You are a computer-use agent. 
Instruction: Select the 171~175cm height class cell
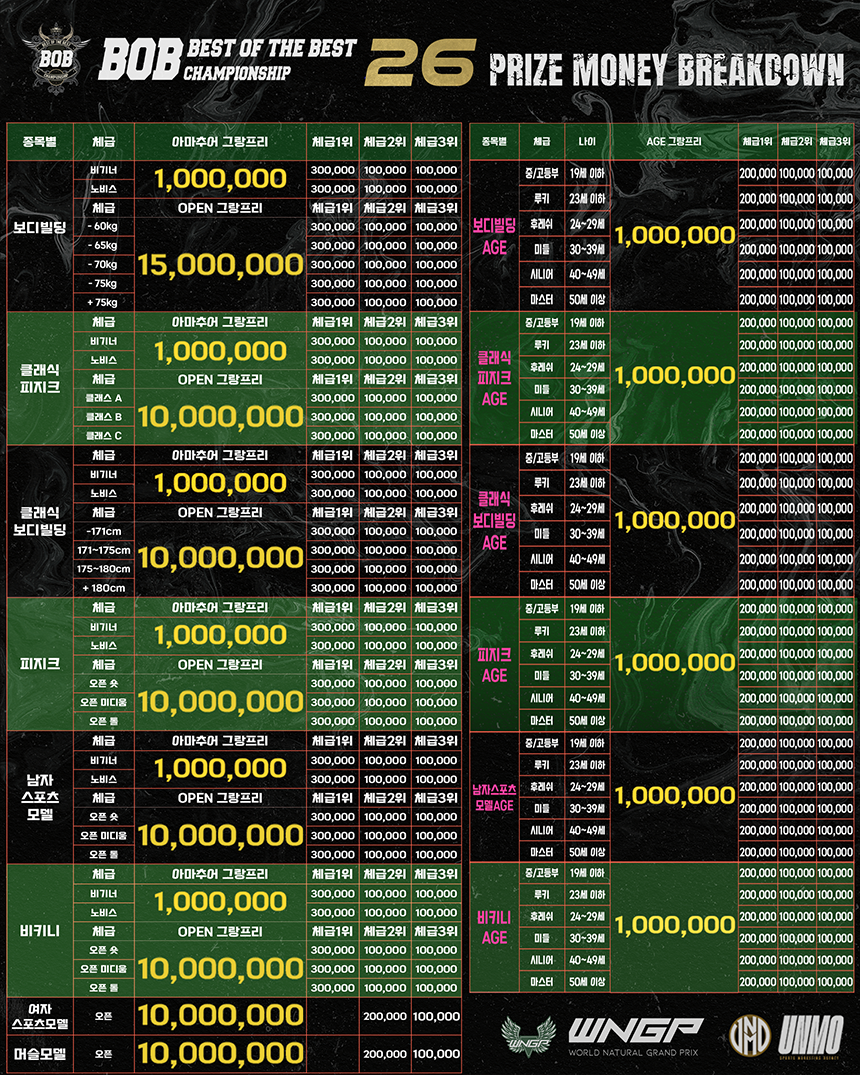tap(104, 550)
